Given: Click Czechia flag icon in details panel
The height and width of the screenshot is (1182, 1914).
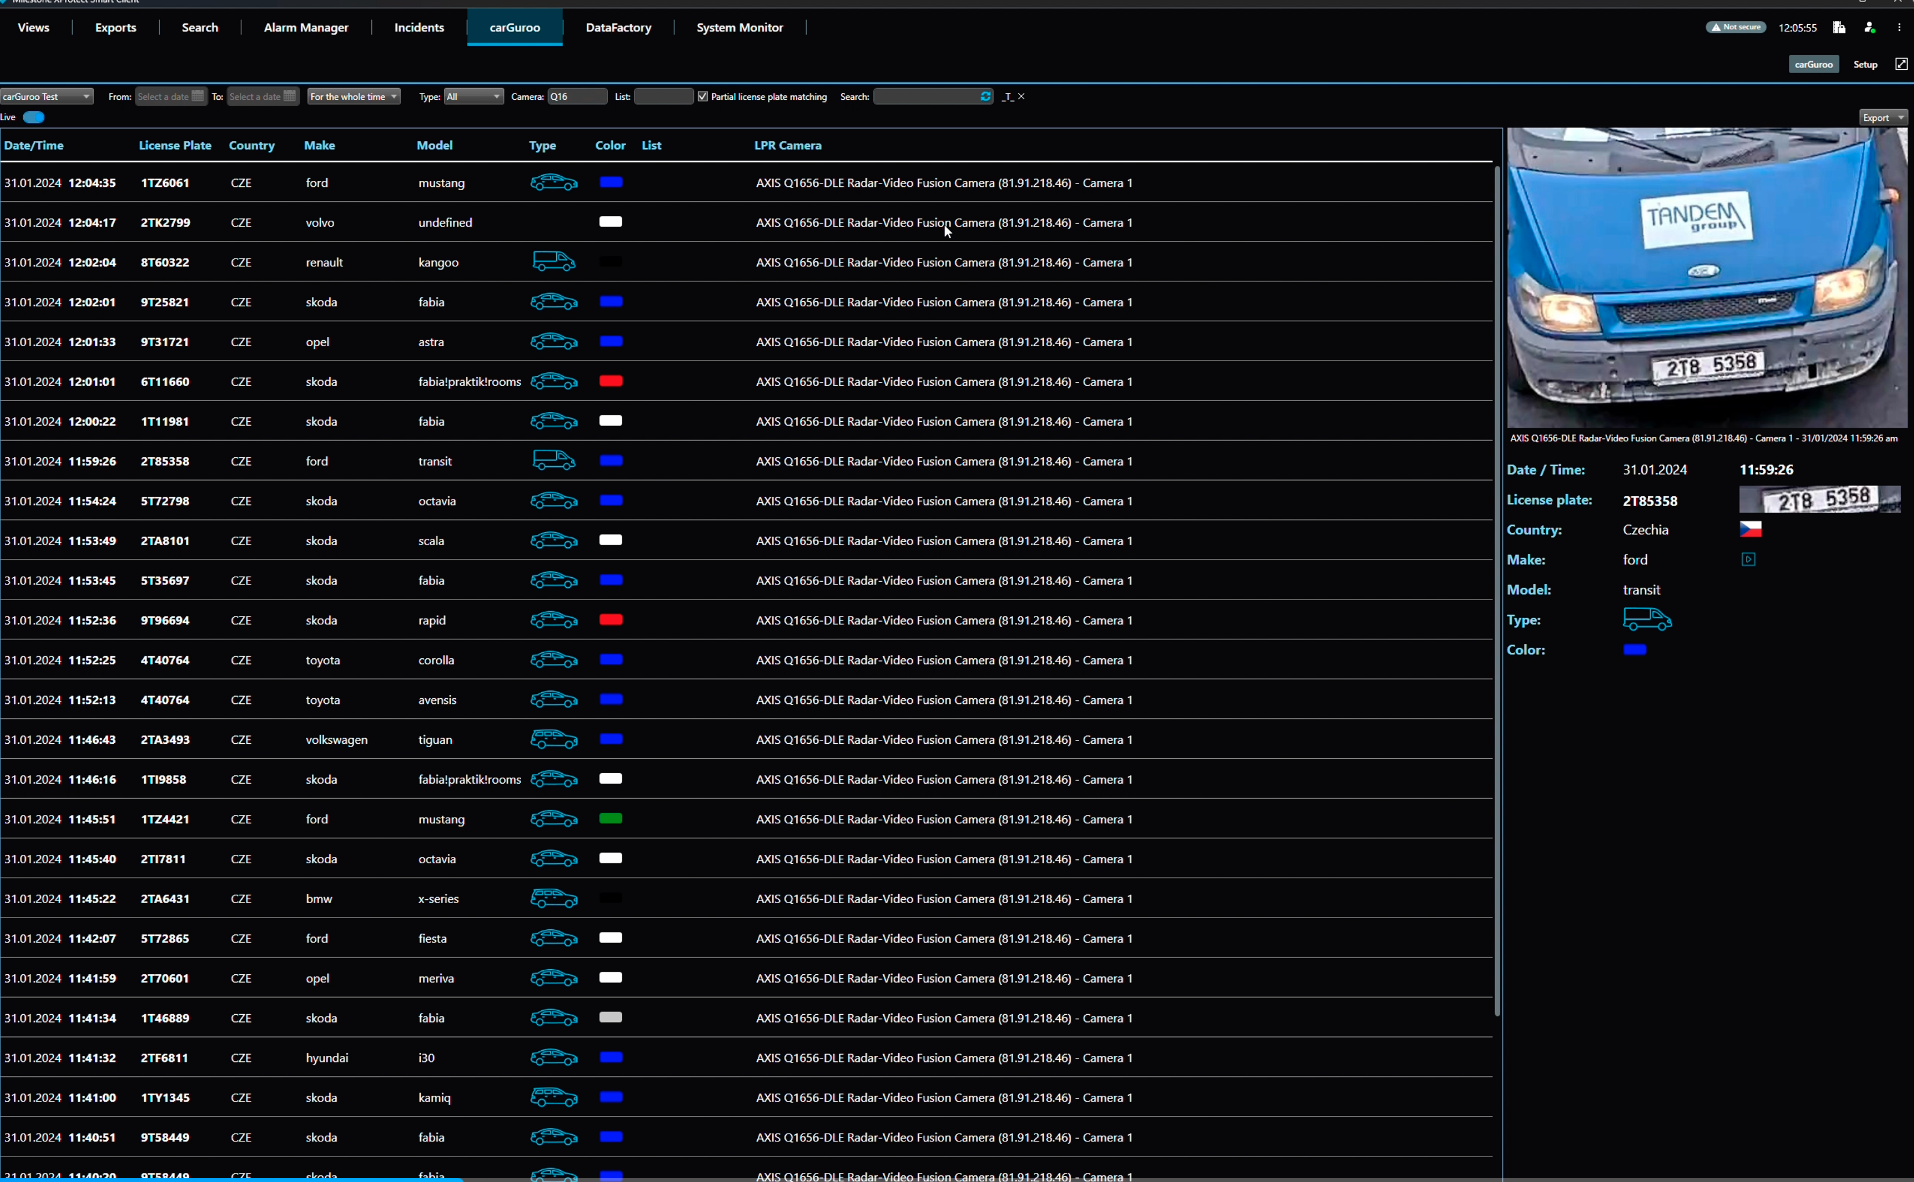Looking at the screenshot, I should click(1750, 529).
